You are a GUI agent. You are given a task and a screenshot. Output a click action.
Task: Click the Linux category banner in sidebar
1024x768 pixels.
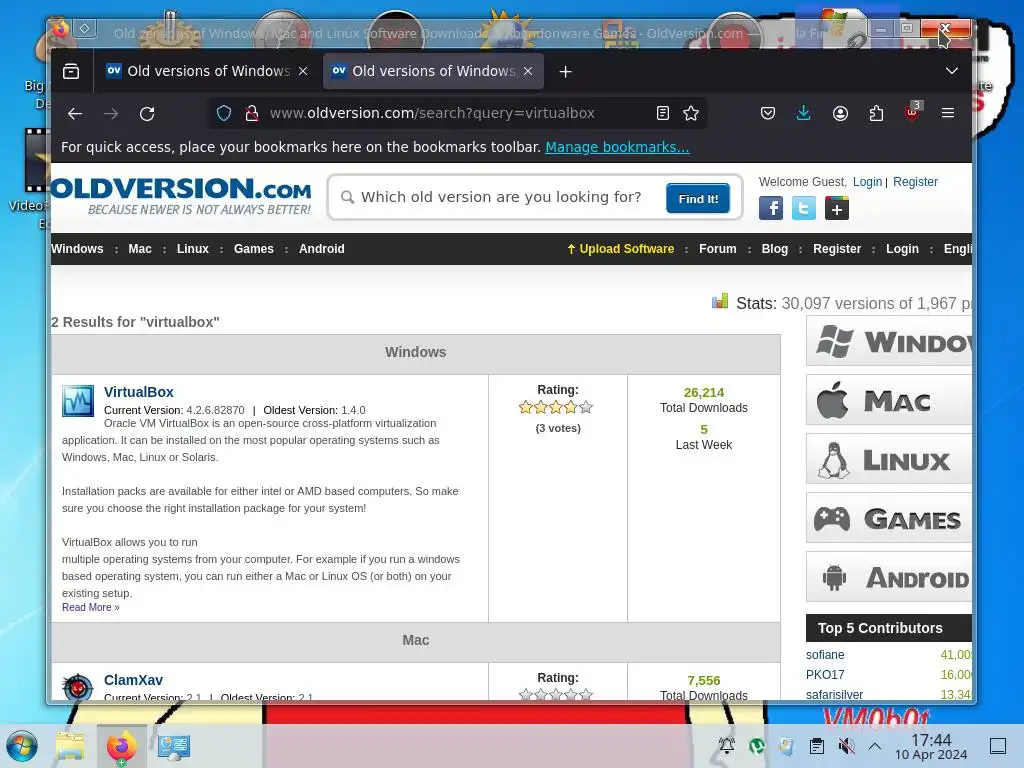889,460
